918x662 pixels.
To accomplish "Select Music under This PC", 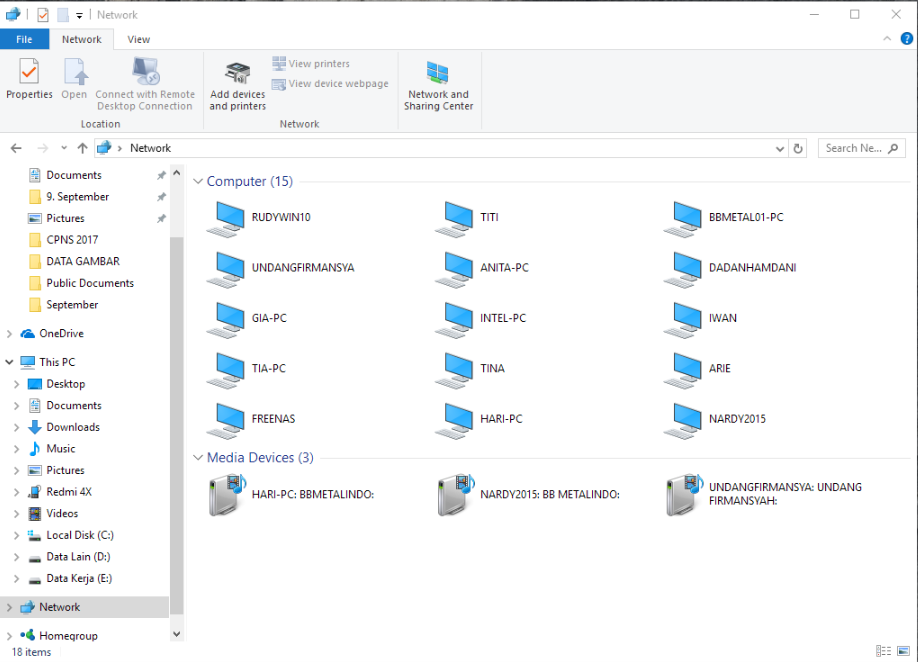I will (x=61, y=449).
